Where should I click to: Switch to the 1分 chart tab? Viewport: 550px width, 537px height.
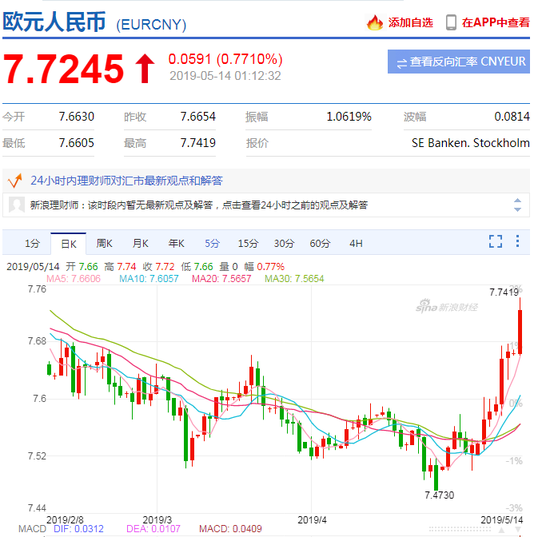tap(32, 243)
